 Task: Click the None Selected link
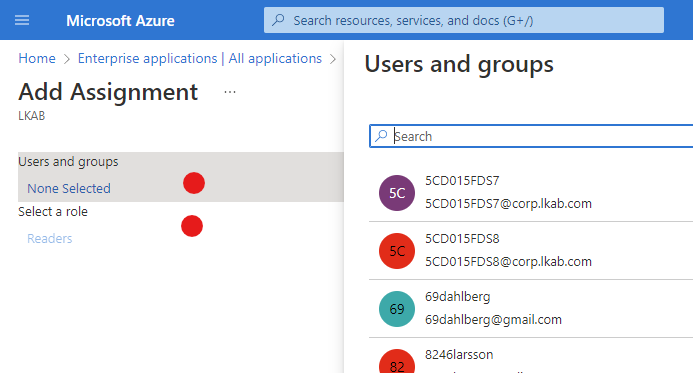(69, 188)
